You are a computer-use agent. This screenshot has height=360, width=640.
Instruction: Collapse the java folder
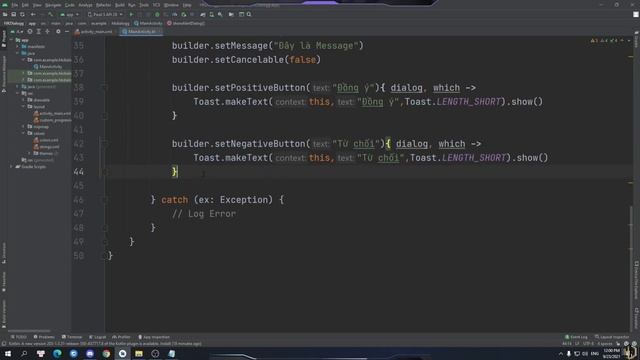(x=18, y=53)
